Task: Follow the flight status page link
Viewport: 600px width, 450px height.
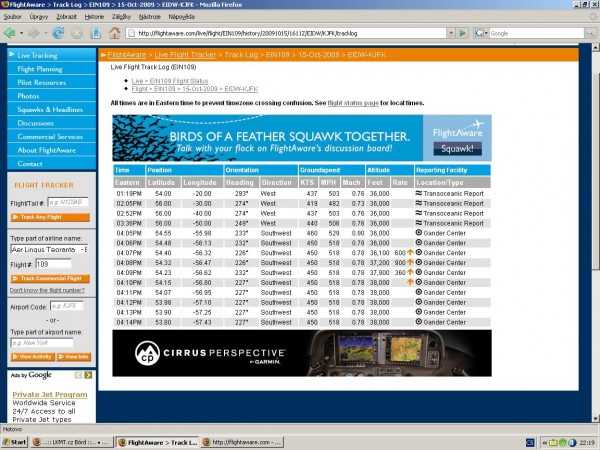Action: click(x=353, y=103)
